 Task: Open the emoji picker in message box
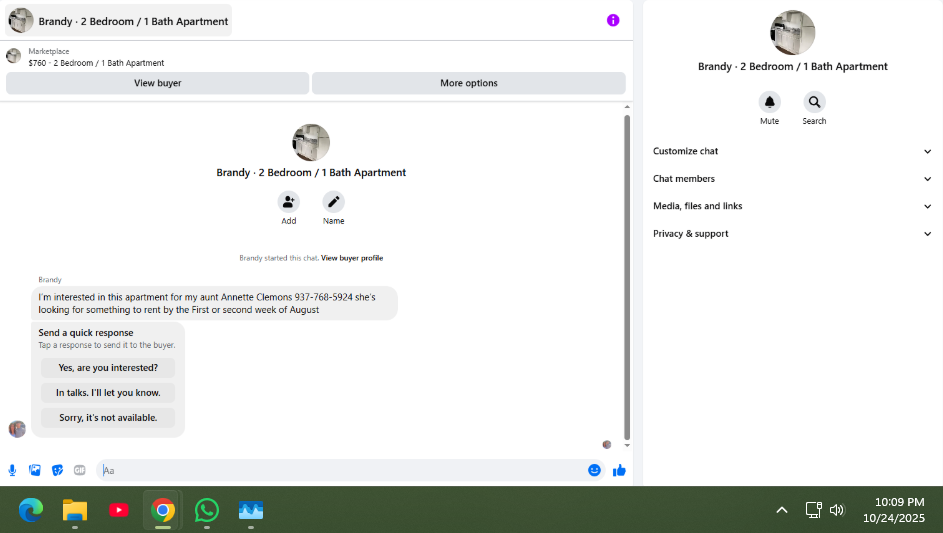tap(594, 470)
